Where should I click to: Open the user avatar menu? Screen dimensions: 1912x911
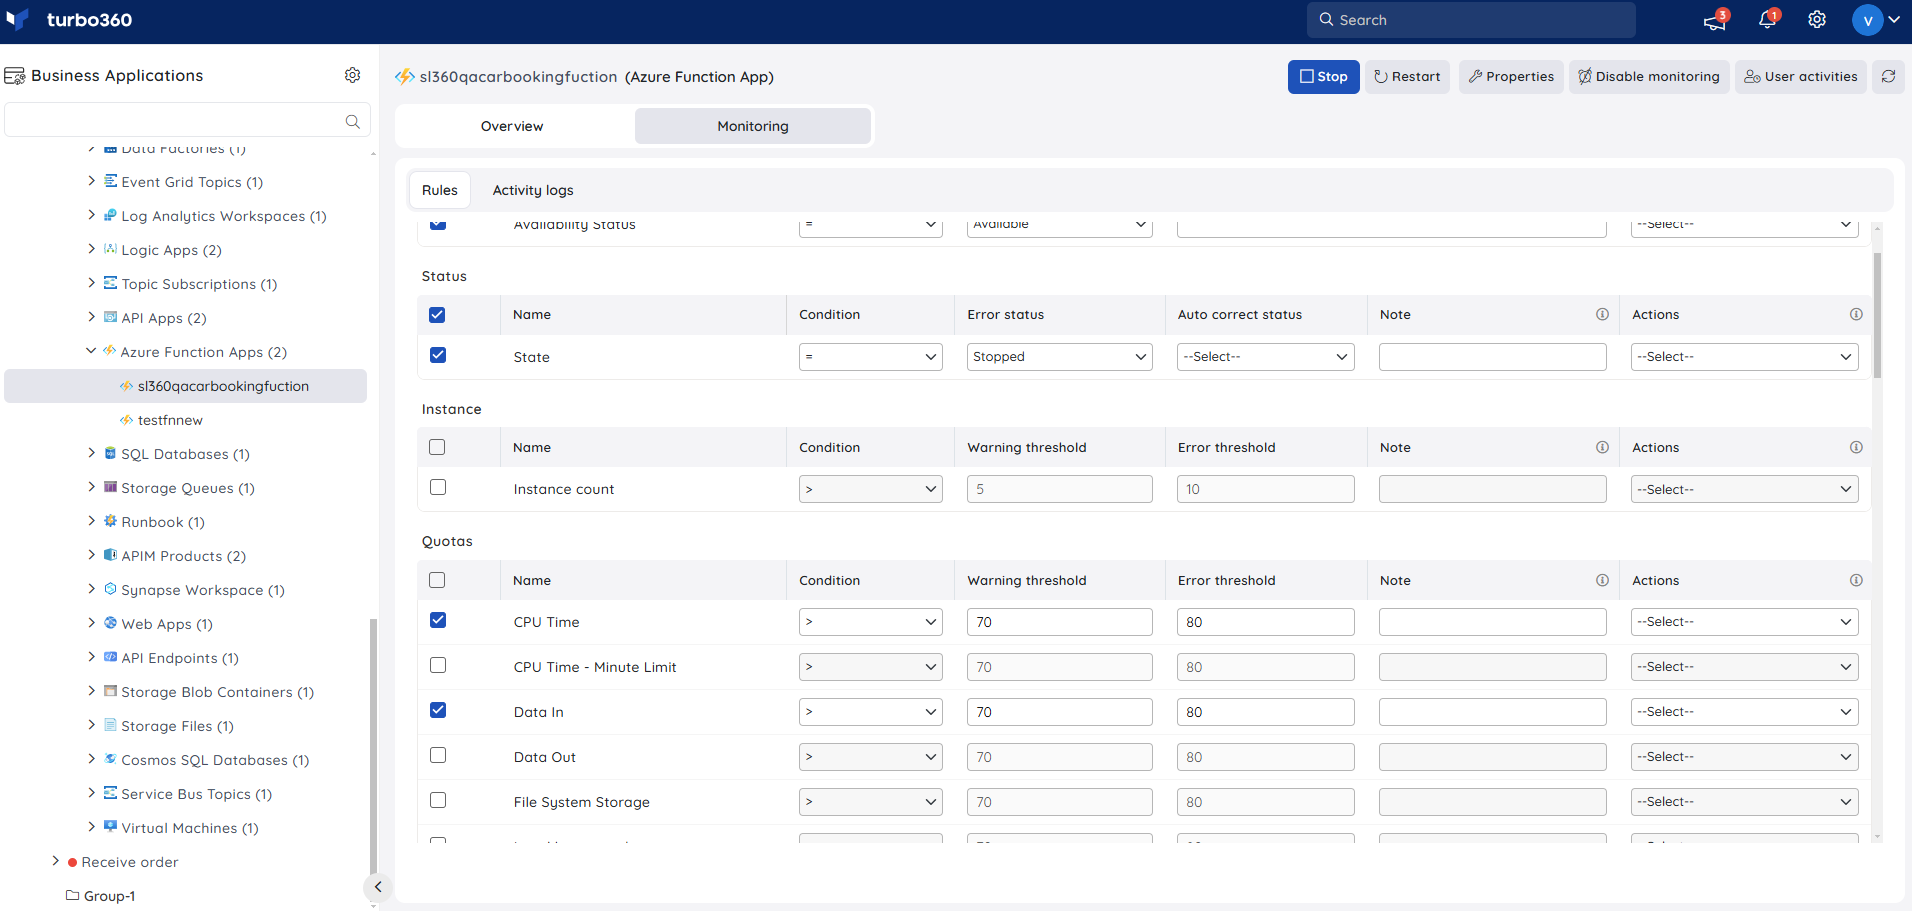(x=1876, y=20)
